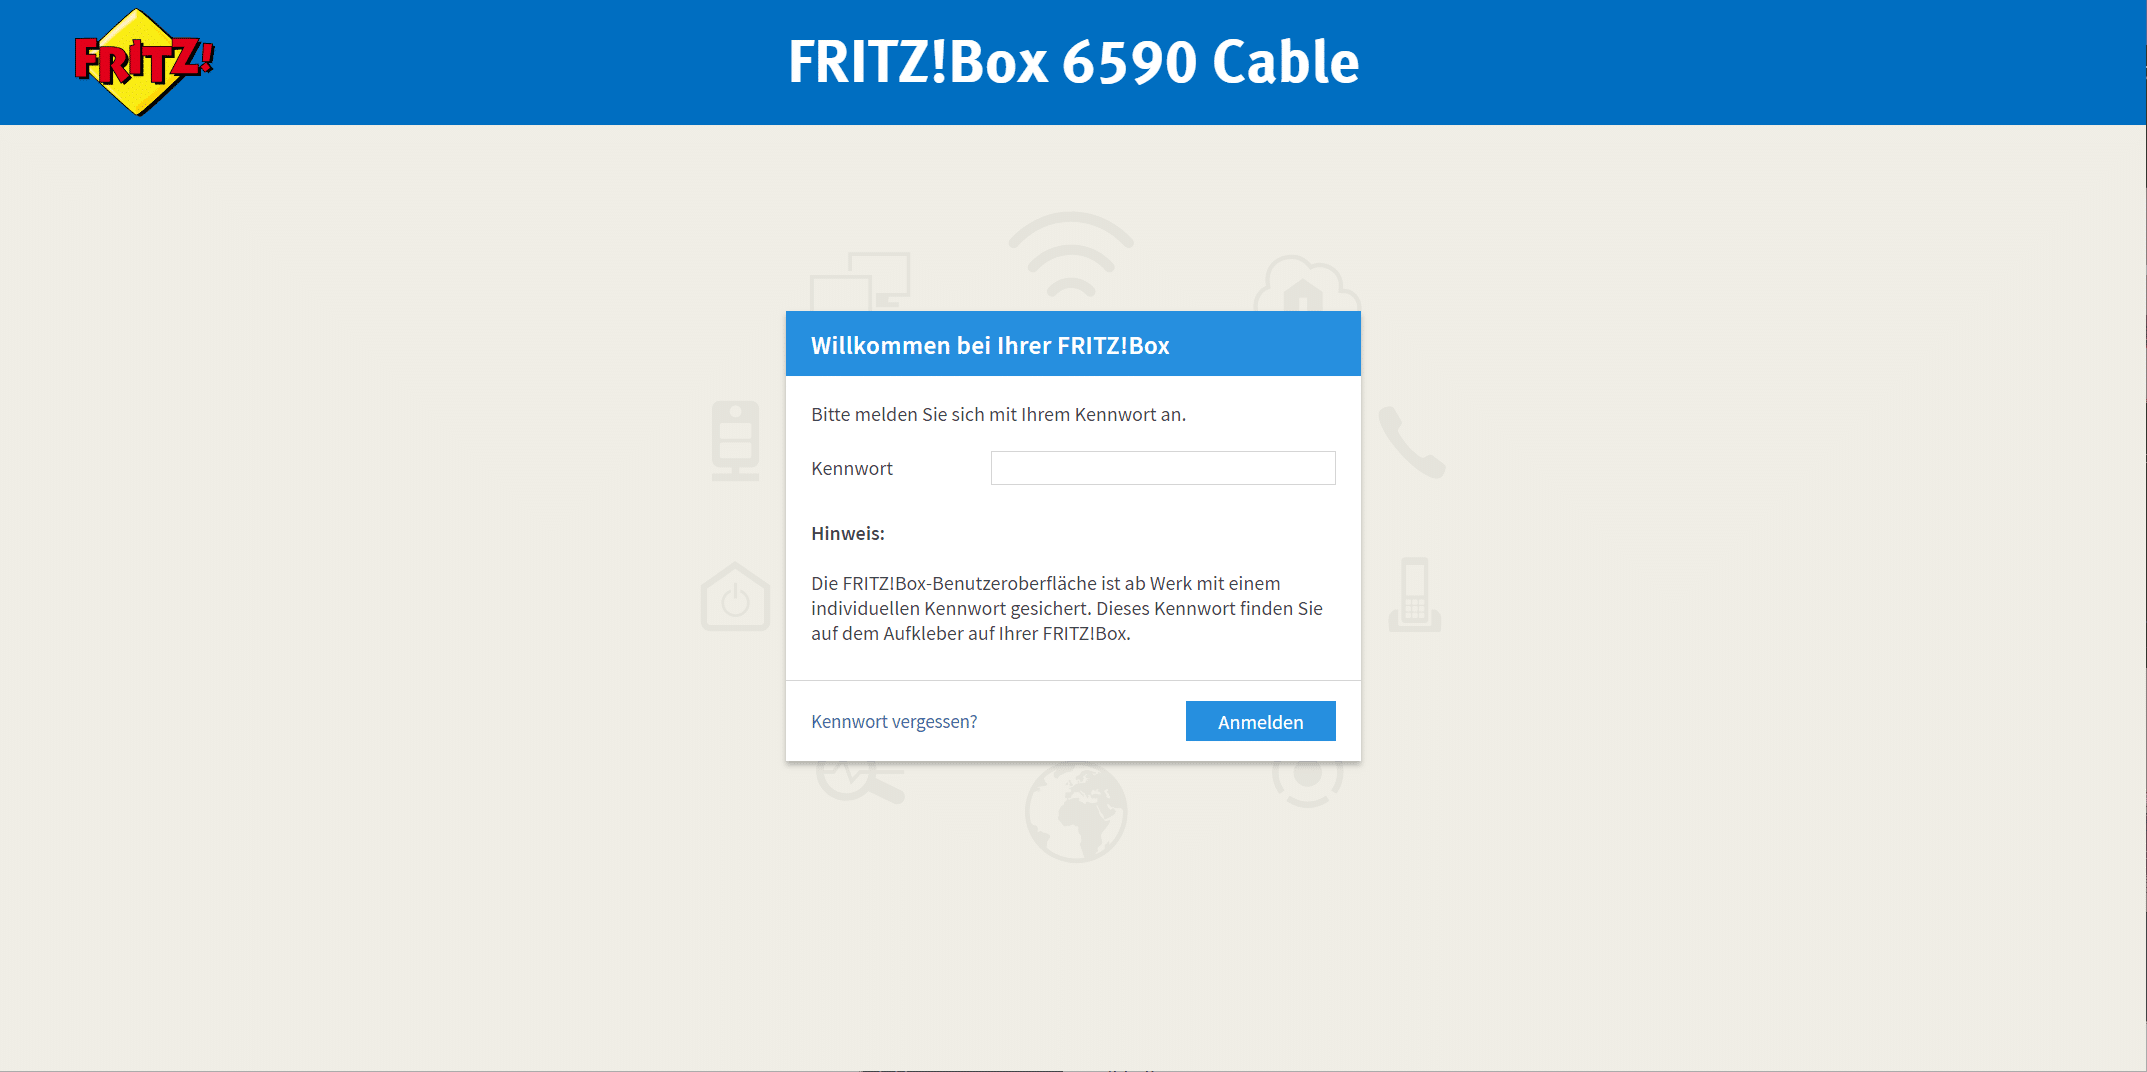Click the FRITZ! logo in header
The image size is (2147, 1072).
pos(144,62)
